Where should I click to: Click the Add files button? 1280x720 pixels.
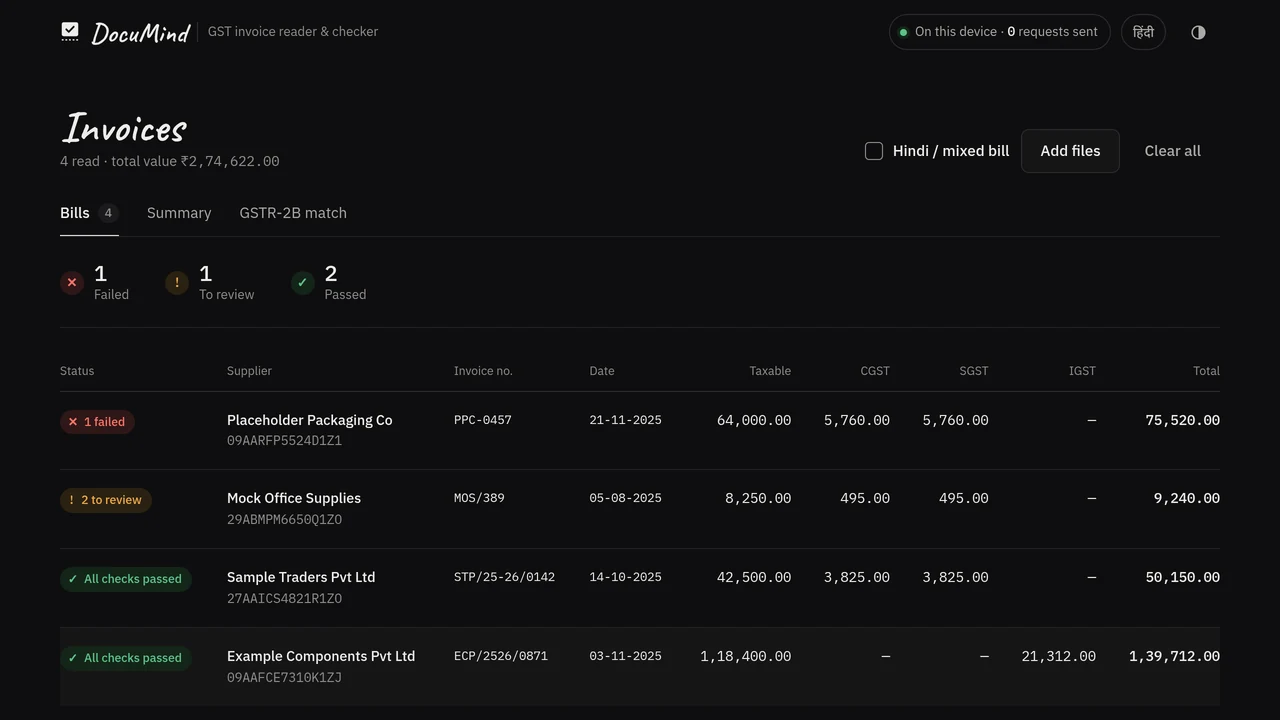1070,151
